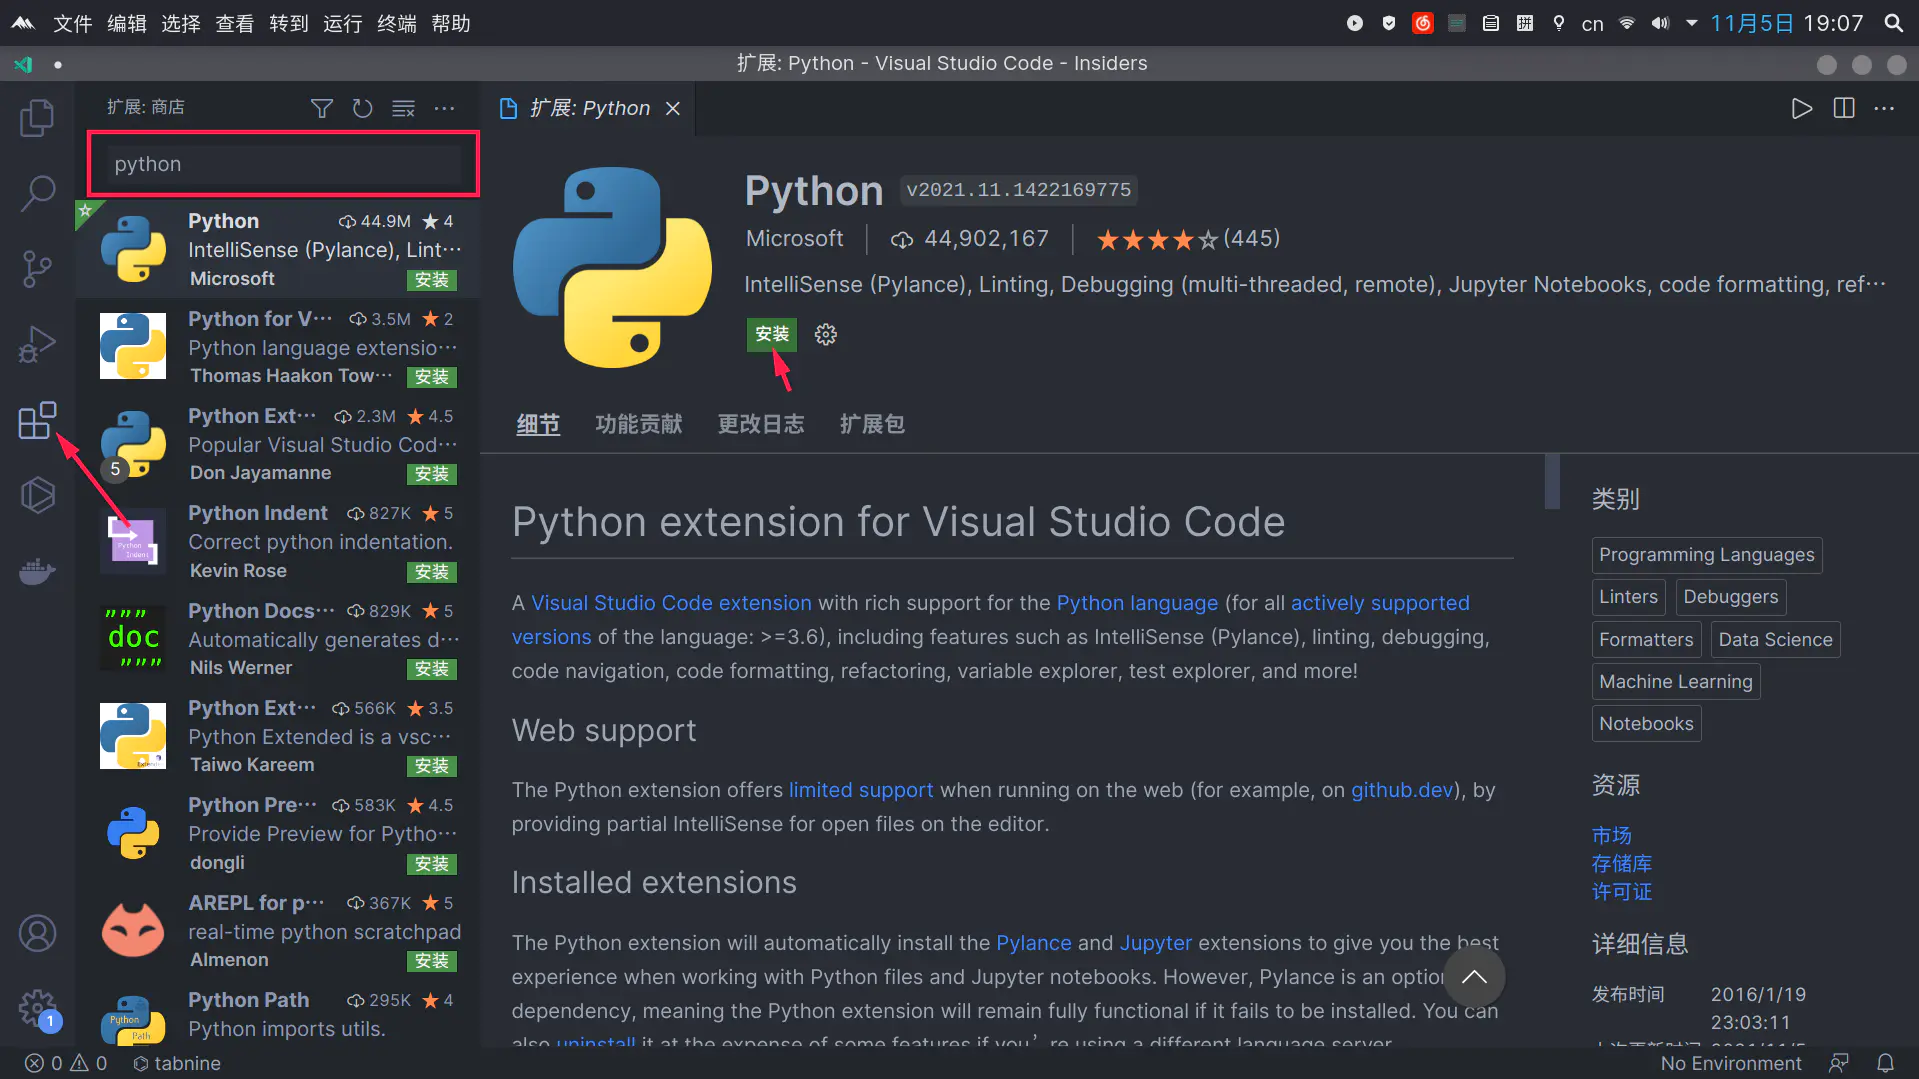Open the Pylance link

[x=1033, y=943]
